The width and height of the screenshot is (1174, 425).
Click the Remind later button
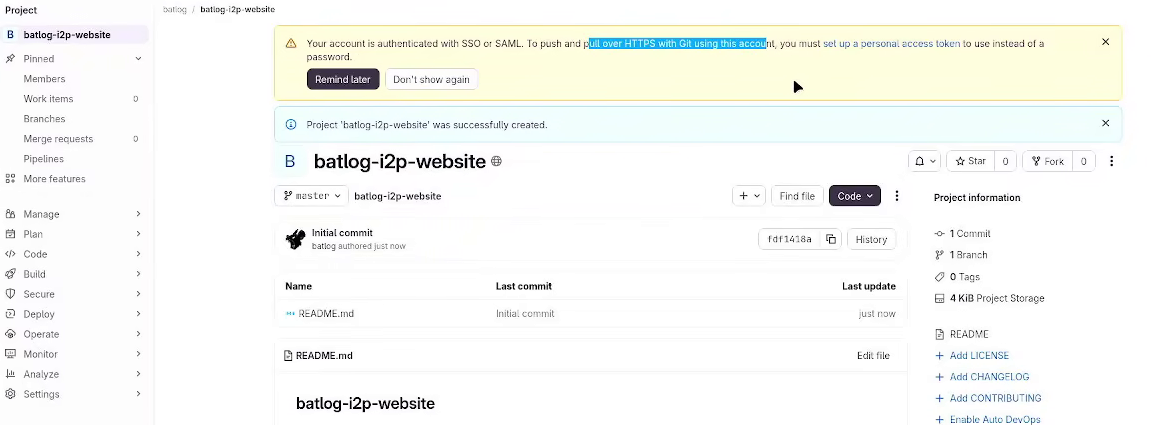[x=343, y=79]
